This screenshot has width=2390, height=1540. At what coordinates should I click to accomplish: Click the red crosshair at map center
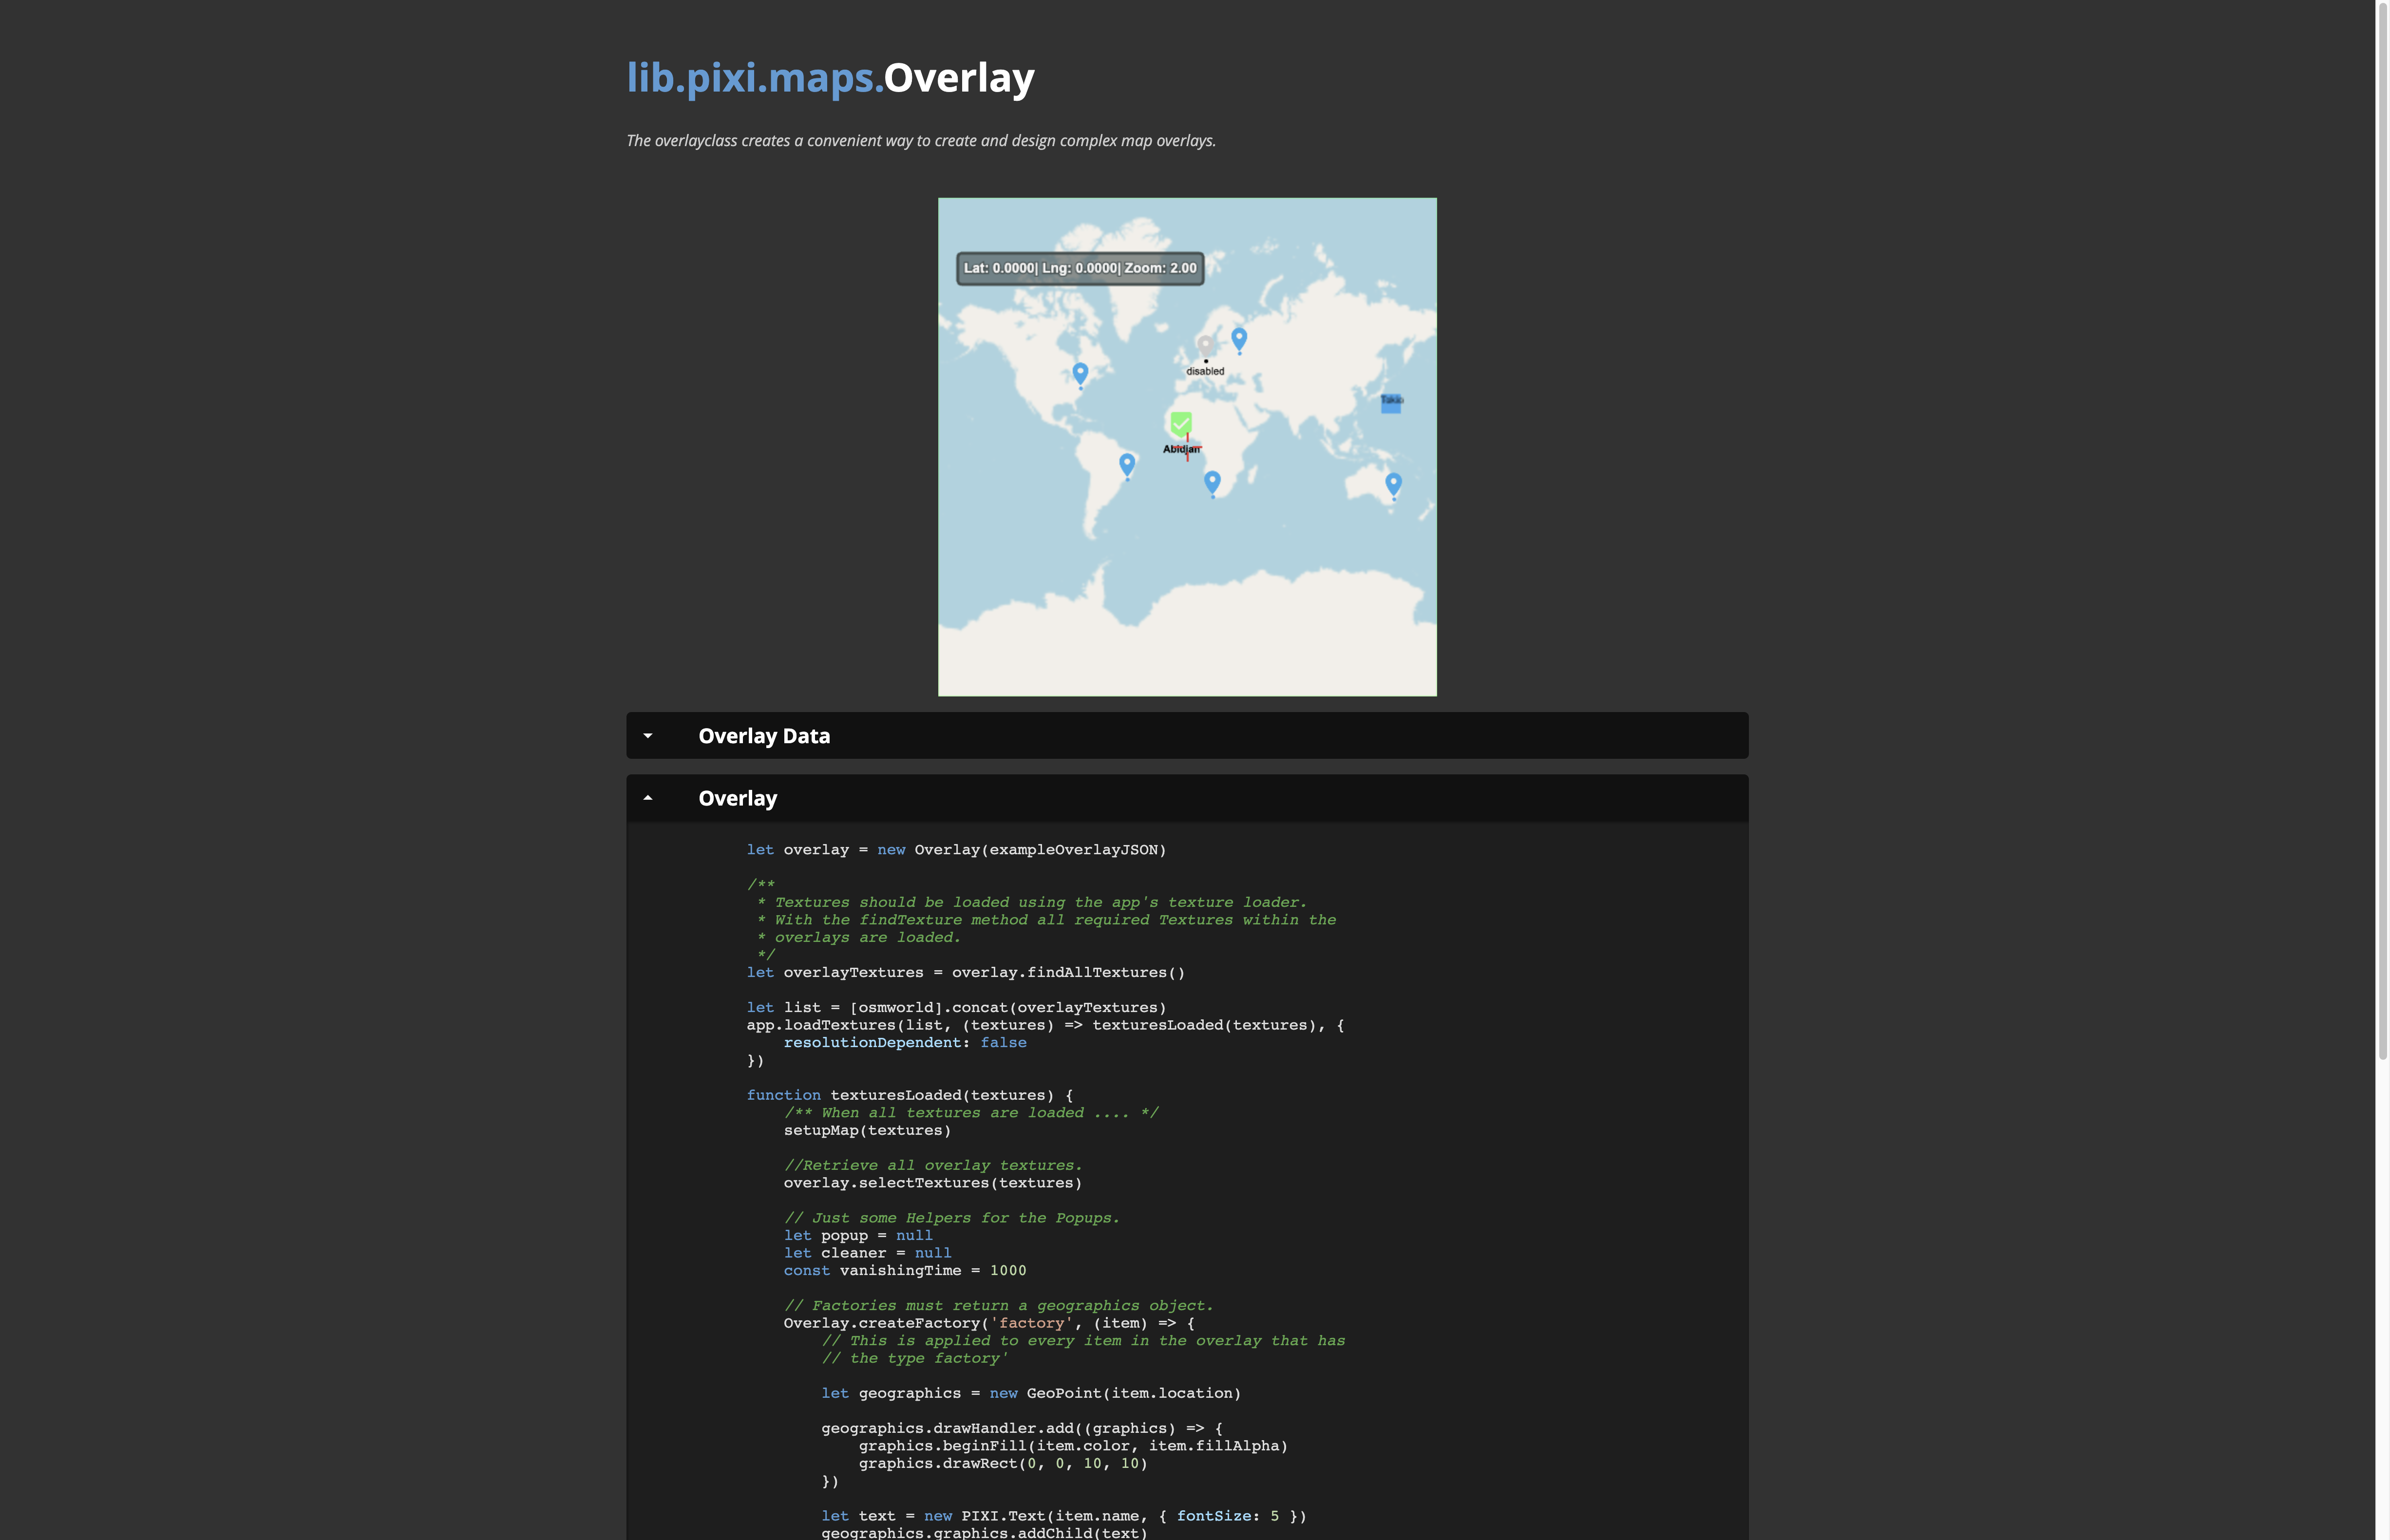(1188, 447)
